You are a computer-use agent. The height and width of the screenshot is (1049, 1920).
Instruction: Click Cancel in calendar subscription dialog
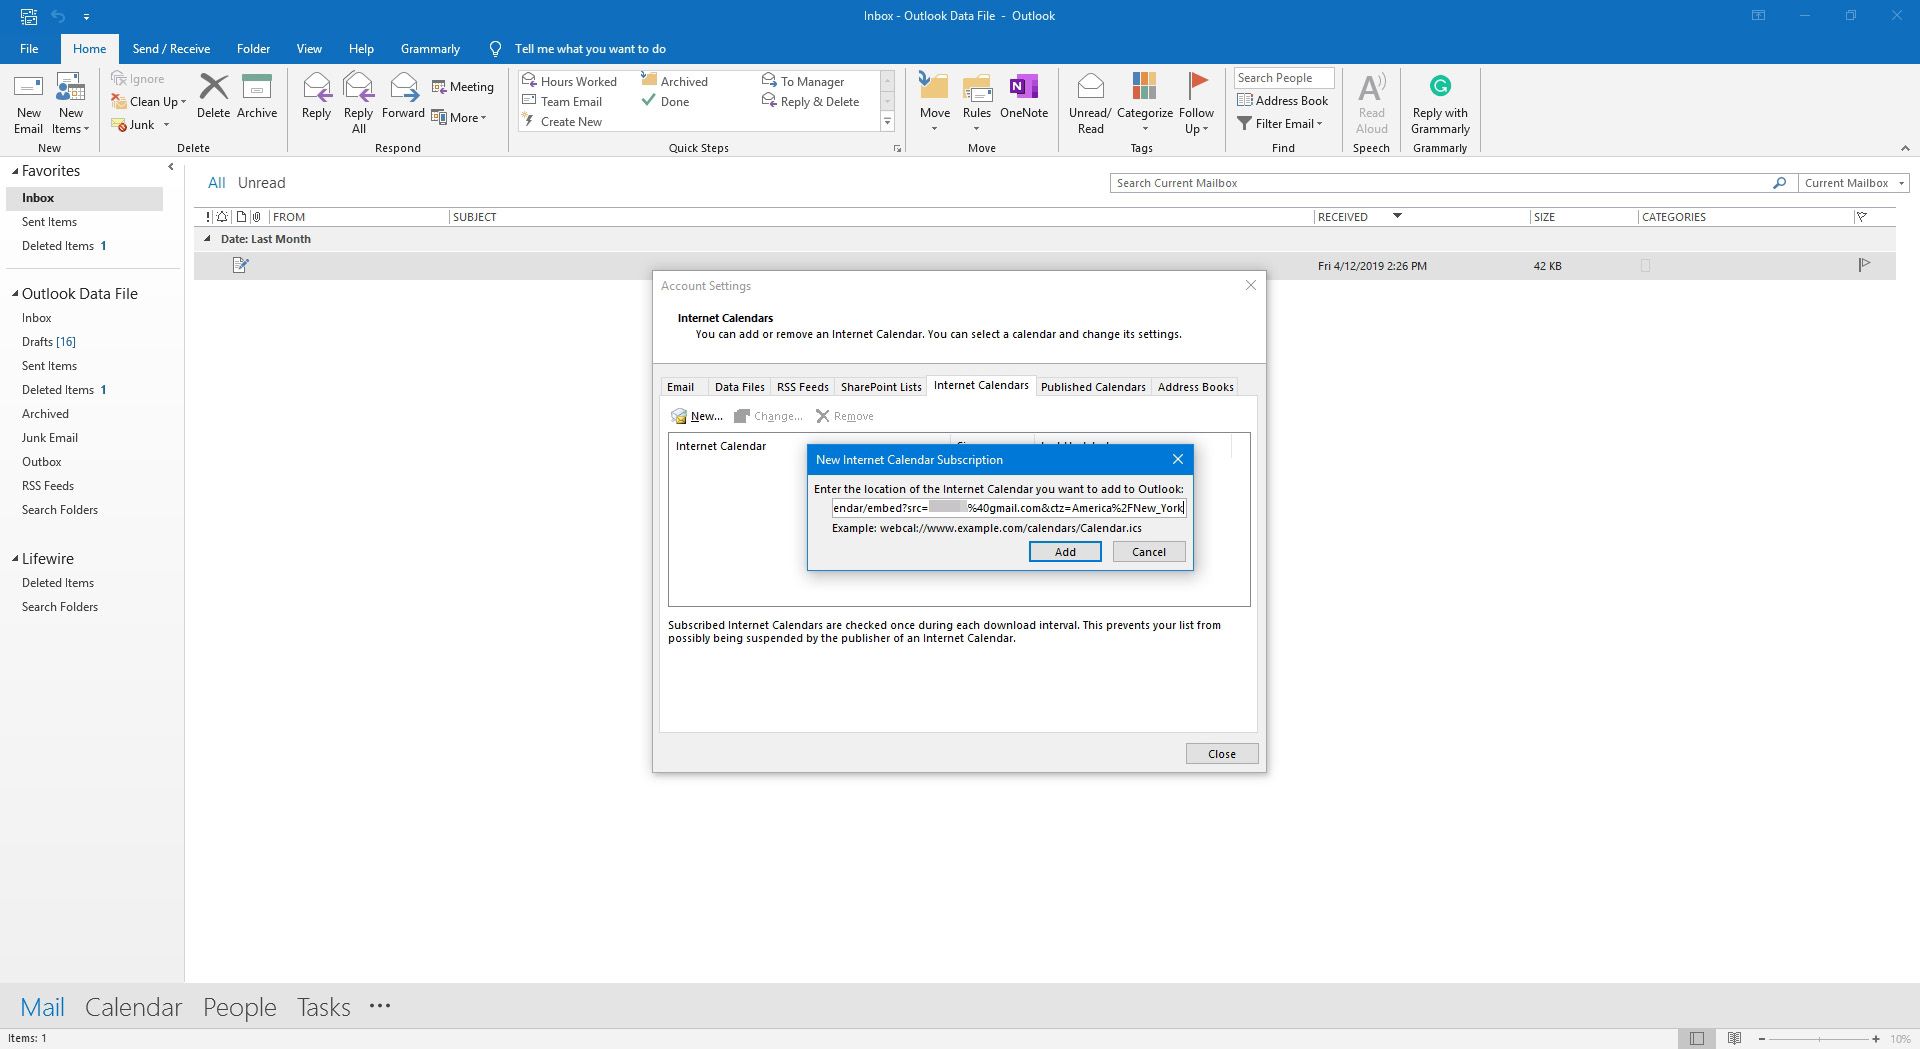point(1149,552)
